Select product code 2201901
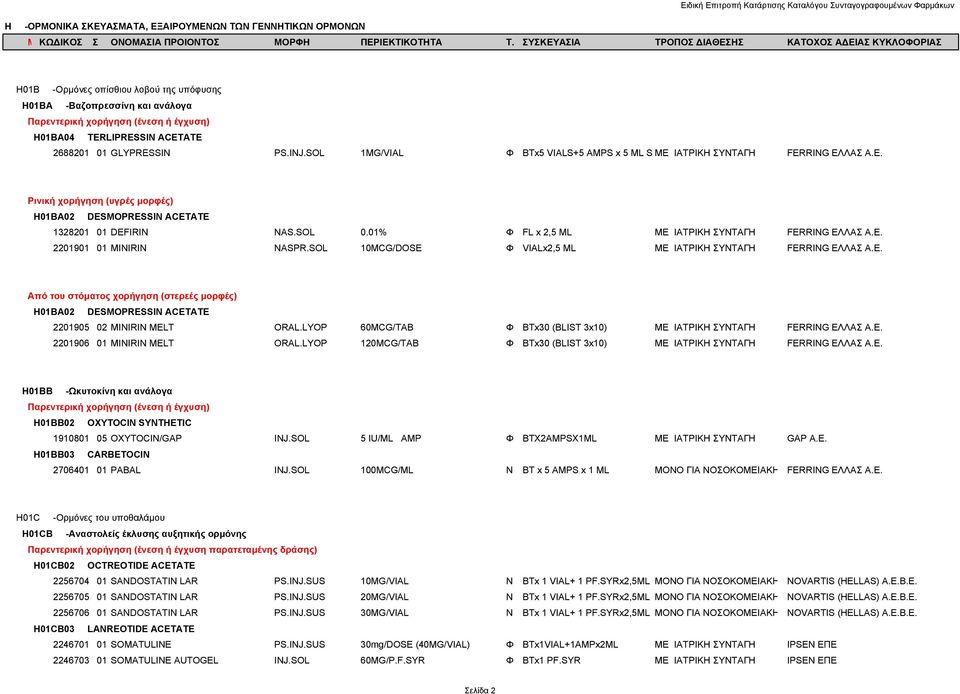Viewport: 960px width, 694px height. click(71, 248)
